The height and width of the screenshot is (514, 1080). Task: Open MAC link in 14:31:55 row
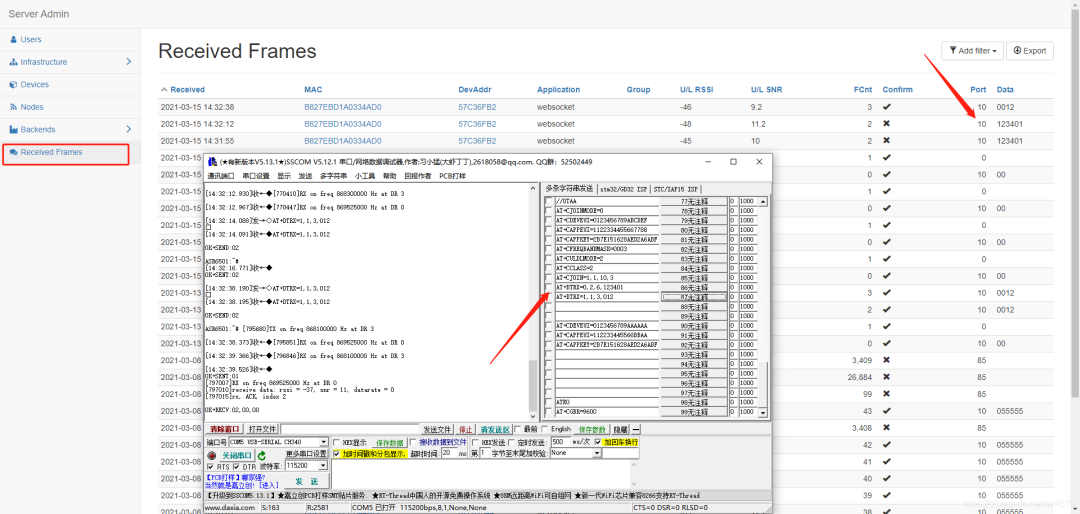(342, 141)
